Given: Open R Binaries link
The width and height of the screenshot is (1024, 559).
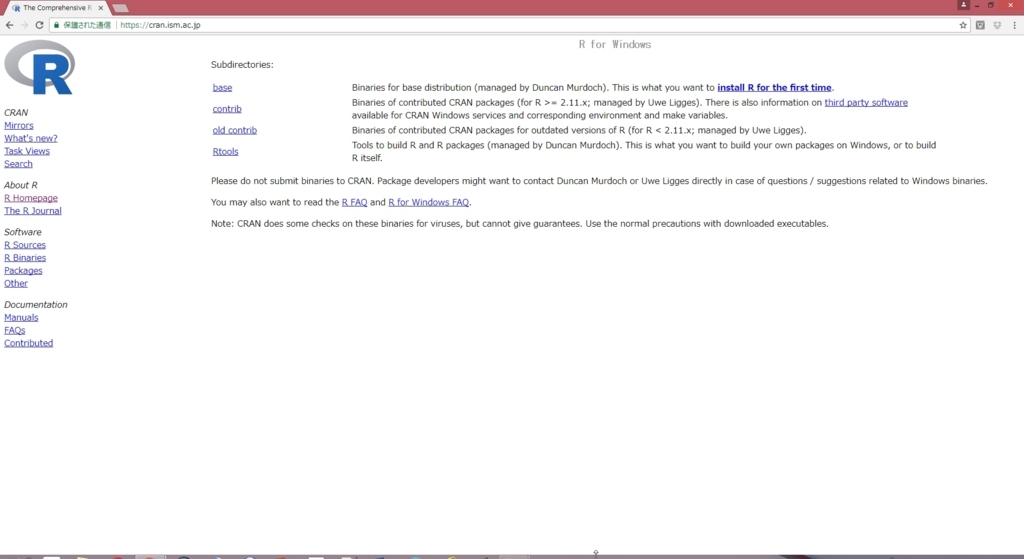Looking at the screenshot, I should coord(25,258).
